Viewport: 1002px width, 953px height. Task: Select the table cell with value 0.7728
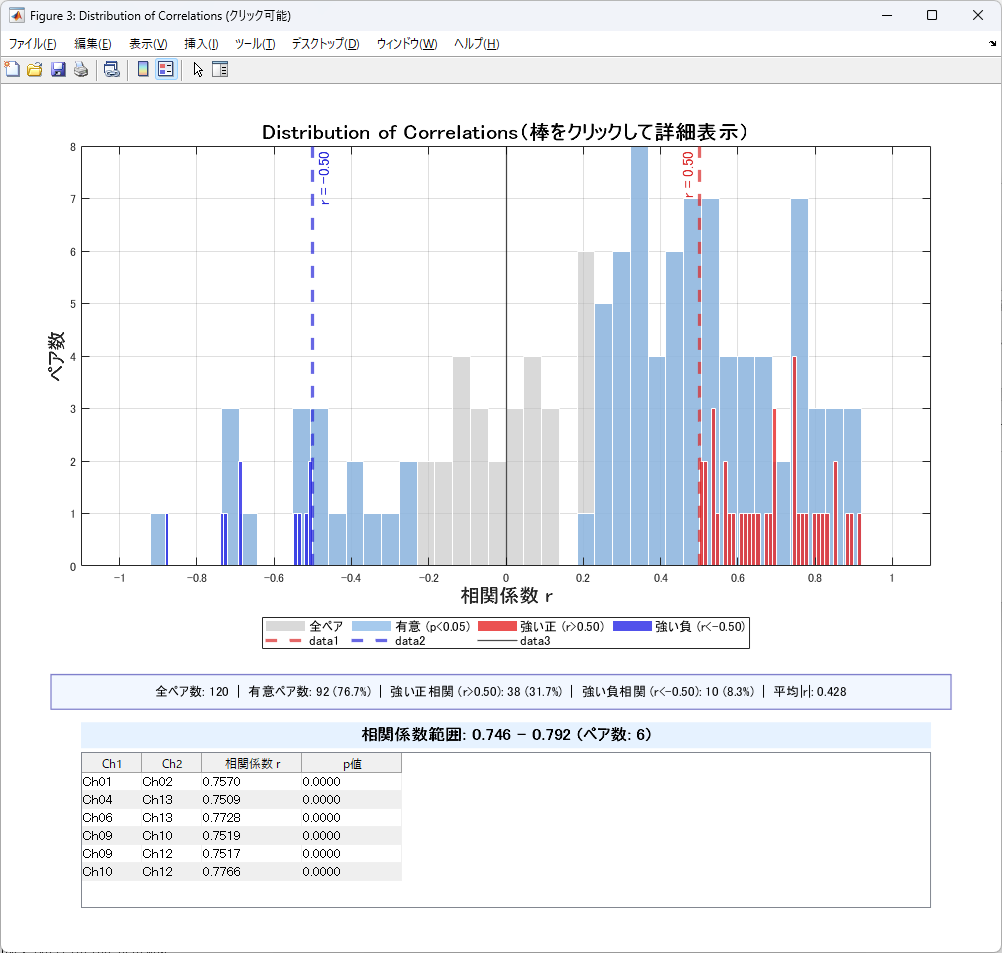(x=222, y=817)
